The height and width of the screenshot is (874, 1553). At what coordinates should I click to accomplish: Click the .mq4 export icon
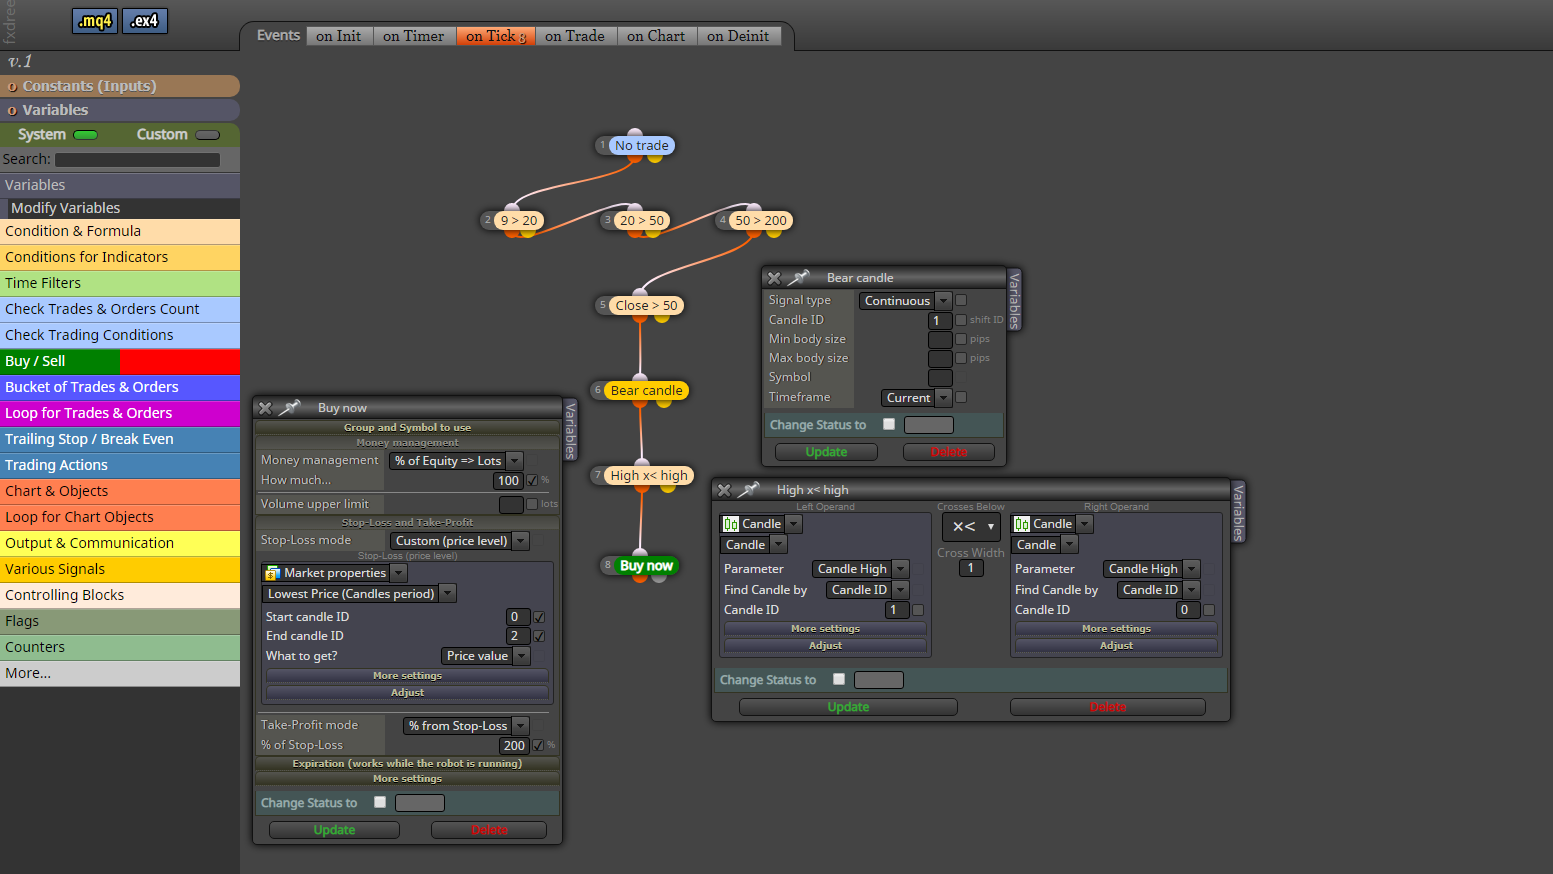tap(95, 21)
